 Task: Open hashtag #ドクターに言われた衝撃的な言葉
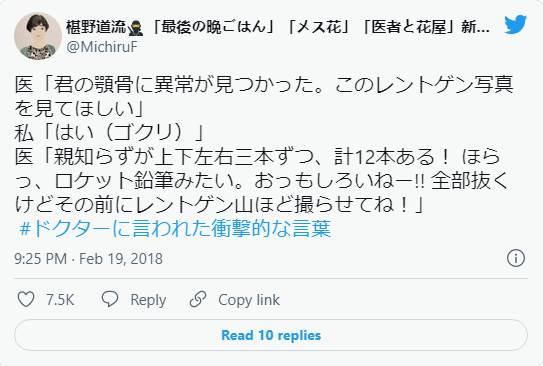pyautogui.click(x=175, y=229)
